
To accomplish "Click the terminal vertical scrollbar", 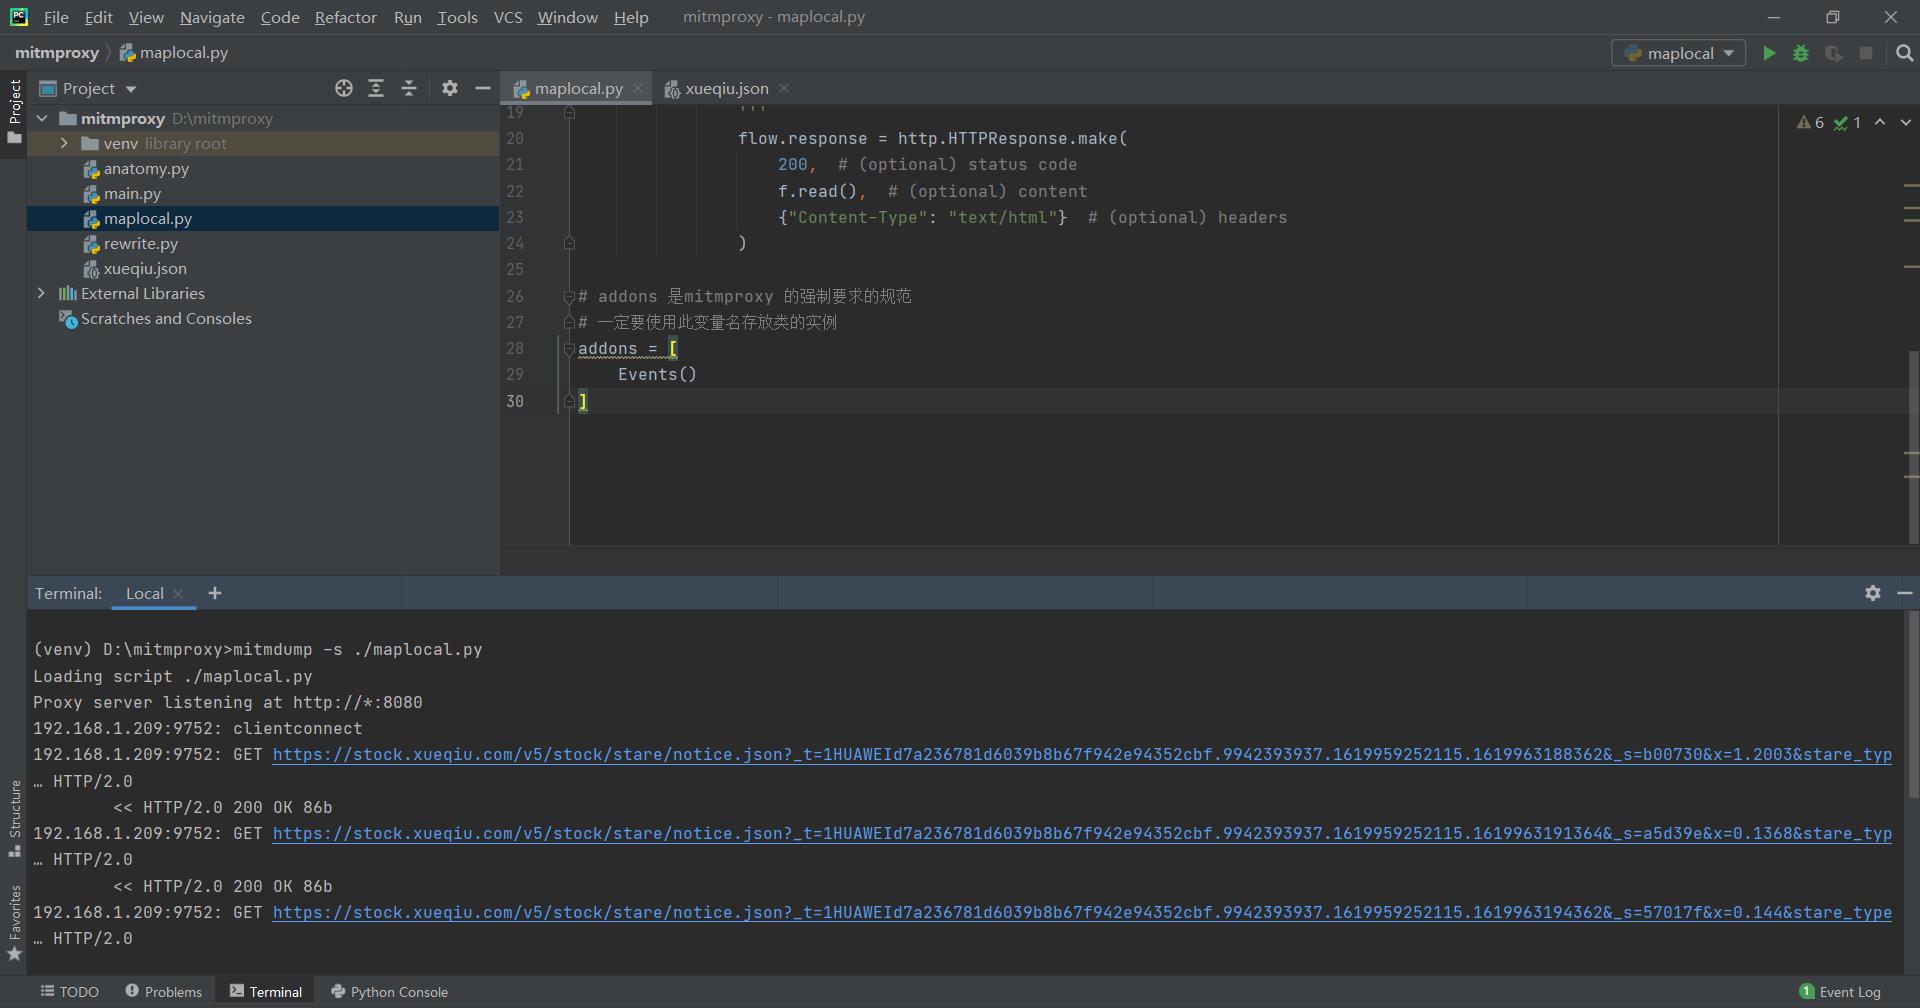I will pyautogui.click(x=1912, y=705).
